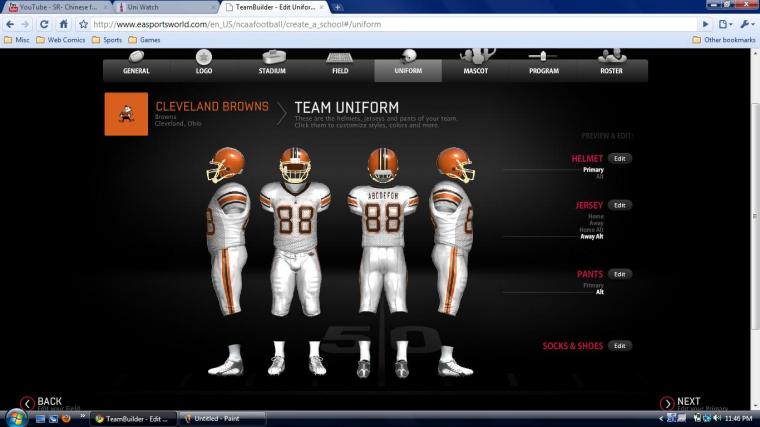Open the Other bookmarks folder
760x427 pixels.
click(724, 40)
